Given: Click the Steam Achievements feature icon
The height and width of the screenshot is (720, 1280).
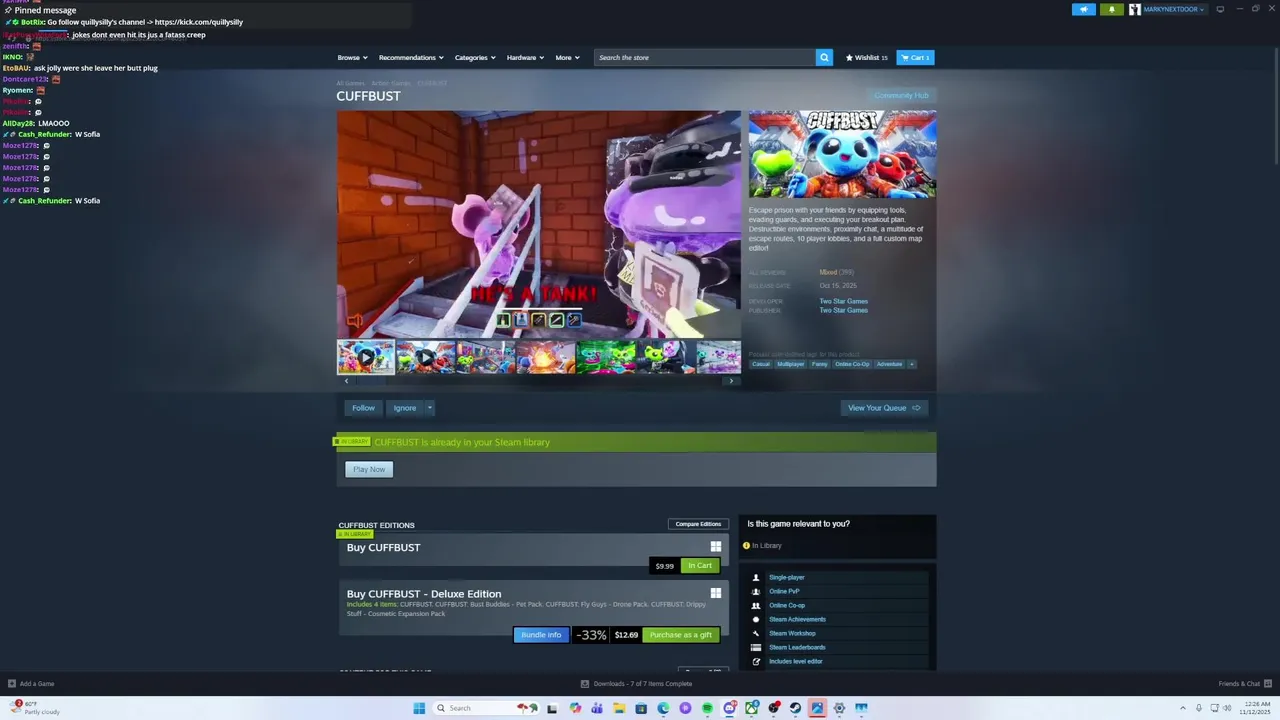Looking at the screenshot, I should point(756,619).
